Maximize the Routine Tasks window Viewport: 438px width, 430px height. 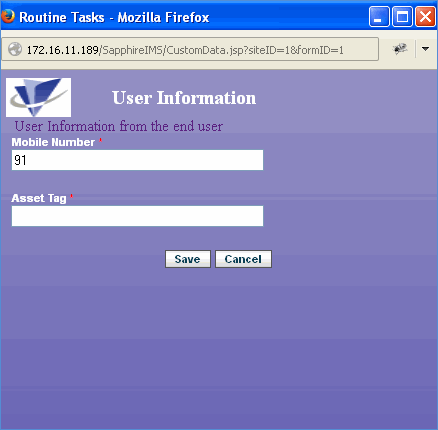pos(402,17)
